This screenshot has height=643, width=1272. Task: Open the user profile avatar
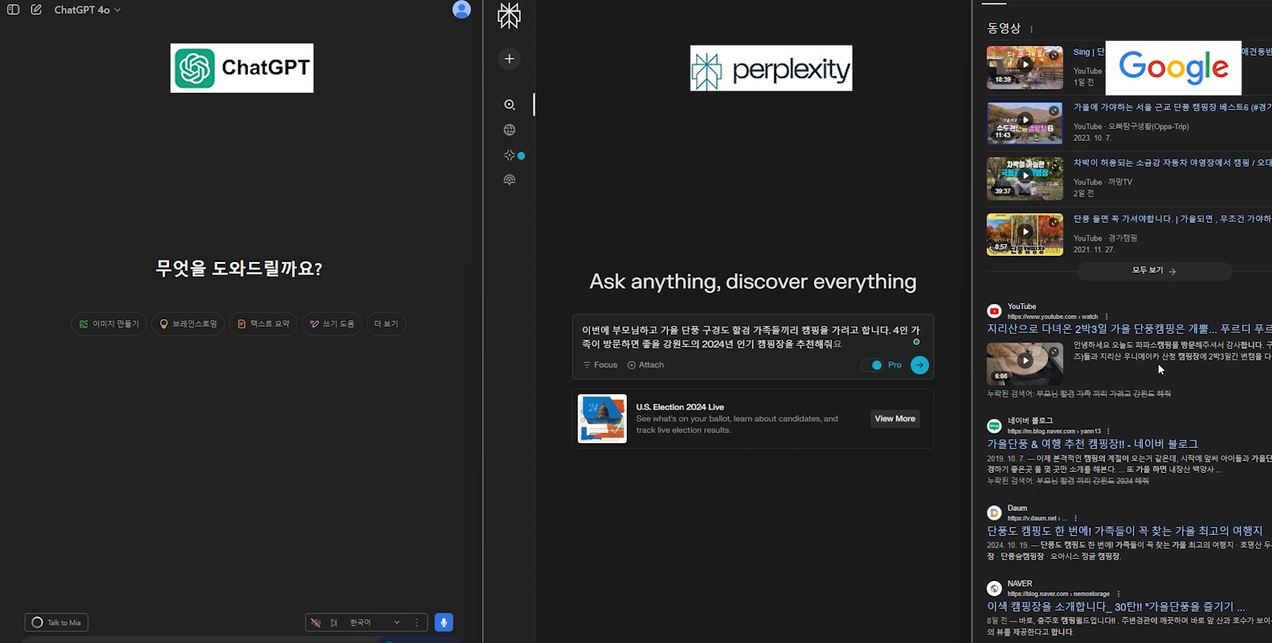click(461, 10)
